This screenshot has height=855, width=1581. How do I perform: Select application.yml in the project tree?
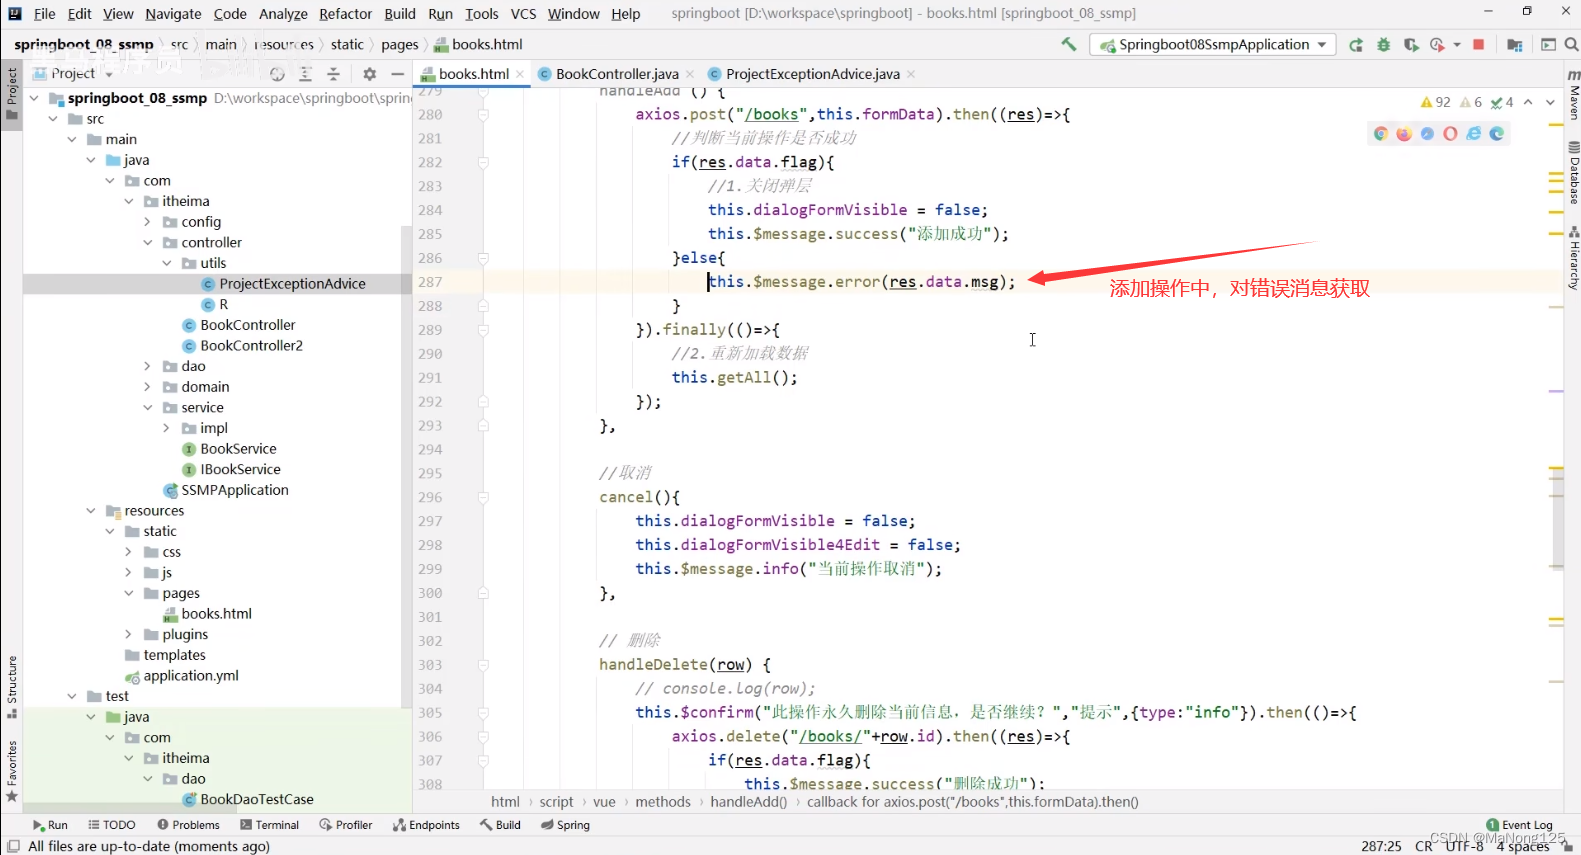tap(191, 676)
